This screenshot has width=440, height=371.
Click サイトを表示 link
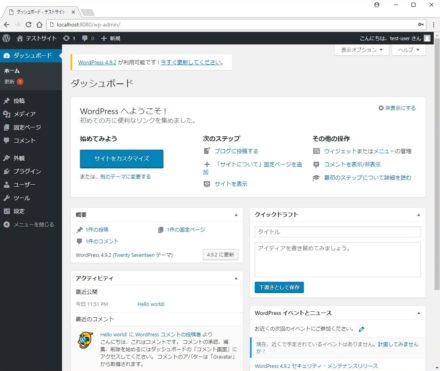click(x=231, y=184)
